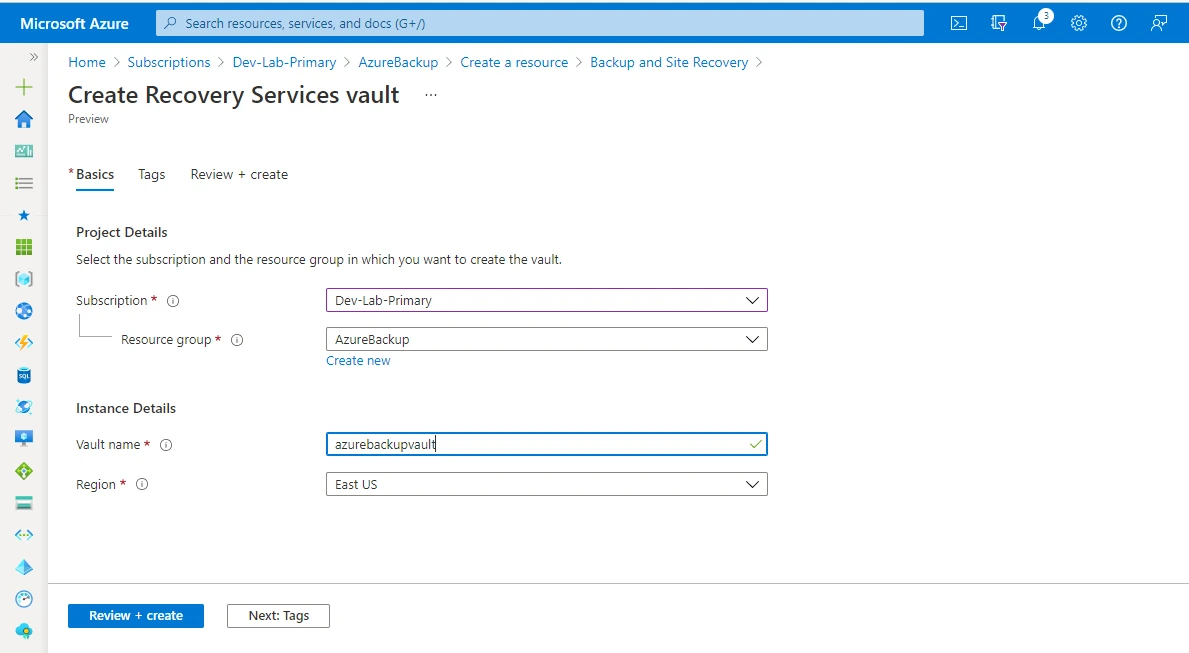
Task: Go Home using the sidebar house icon
Action: 23,119
